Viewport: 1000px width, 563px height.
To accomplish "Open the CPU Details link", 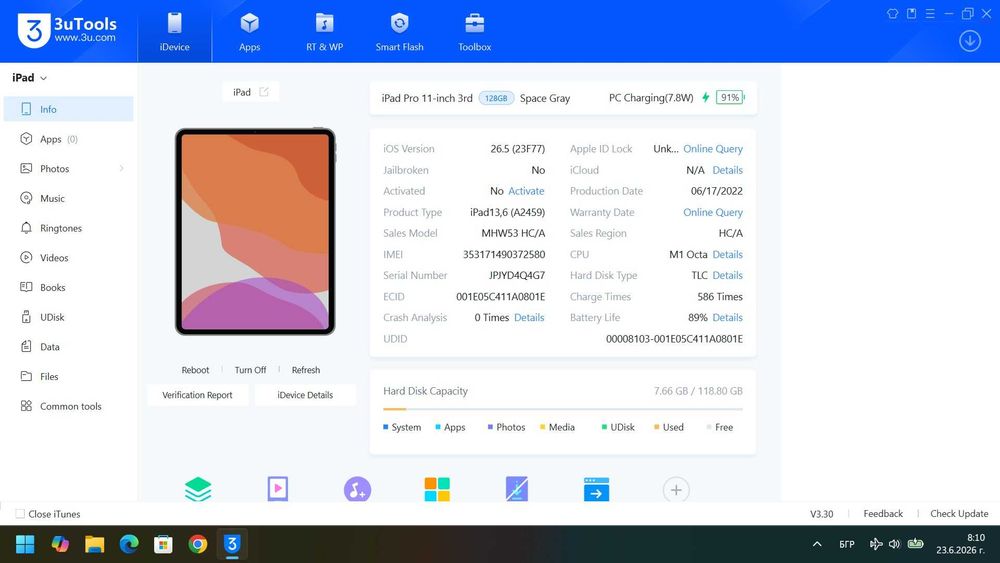I will click(x=728, y=254).
